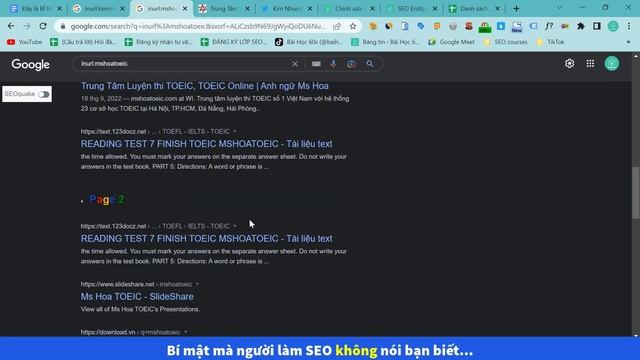The image size is (640, 360).
Task: Open the Google account avatar
Action: pos(612,64)
